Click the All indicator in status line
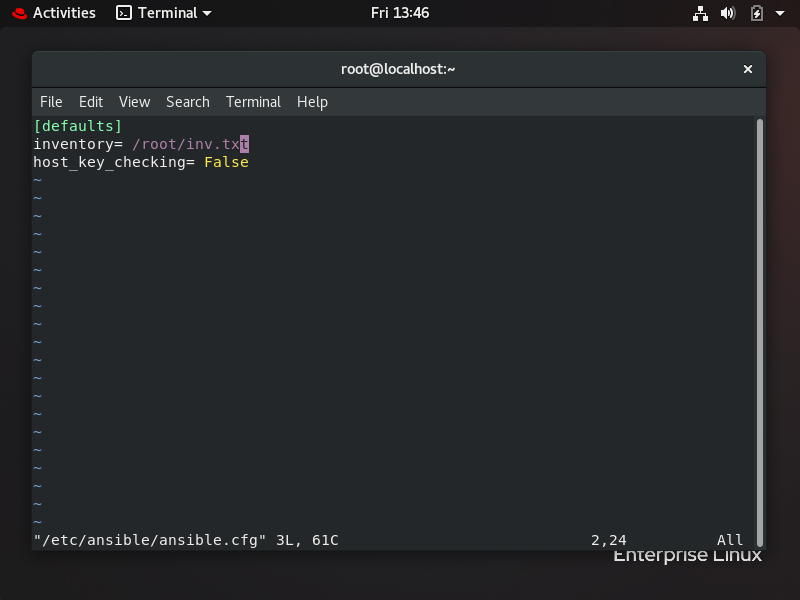 coord(730,540)
